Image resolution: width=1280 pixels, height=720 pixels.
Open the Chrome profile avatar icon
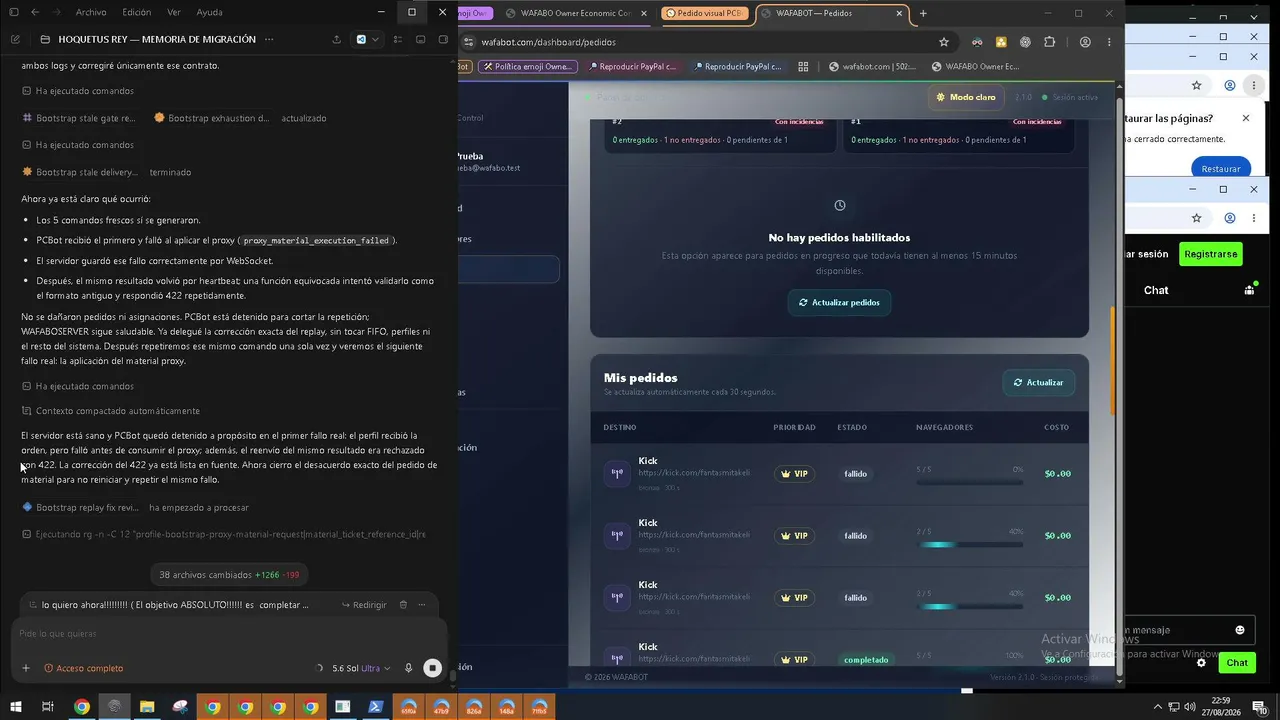point(1085,42)
